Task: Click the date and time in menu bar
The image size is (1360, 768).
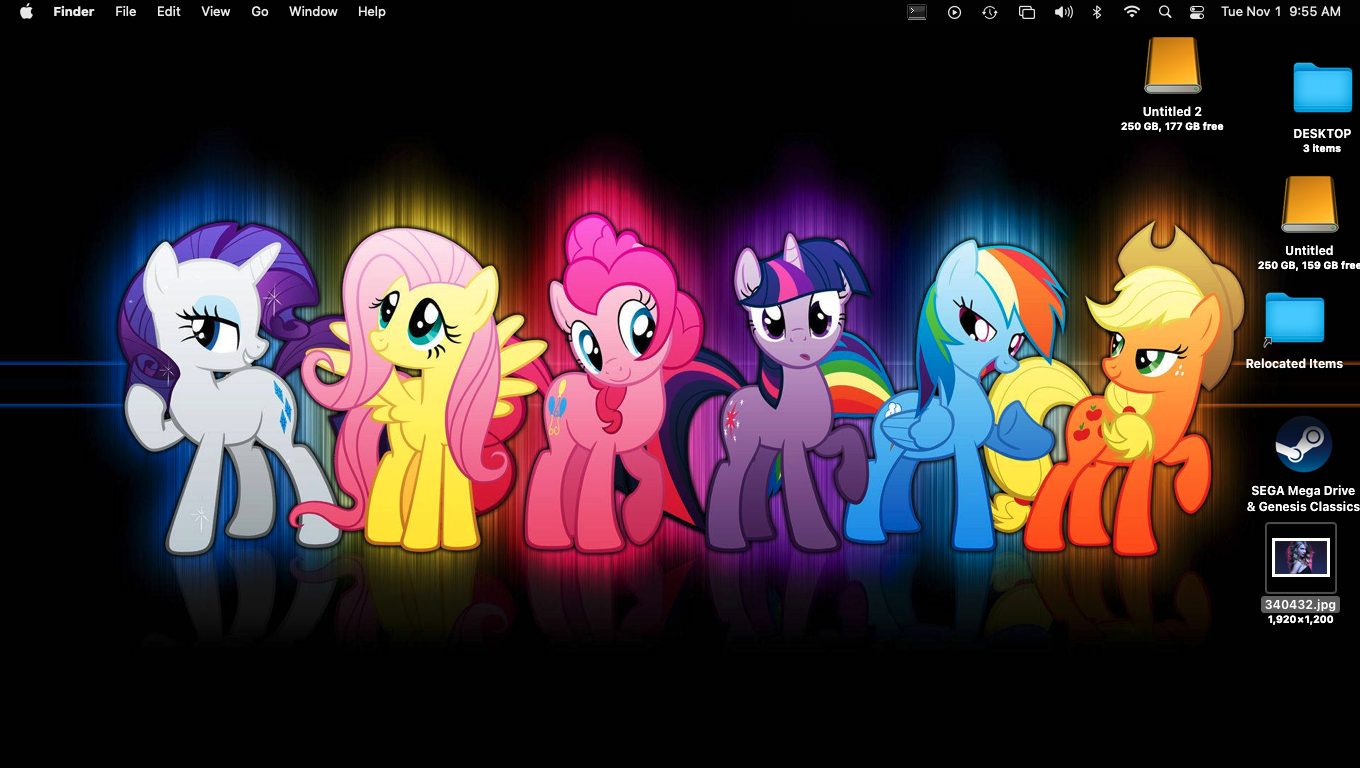Action: coord(1281,12)
